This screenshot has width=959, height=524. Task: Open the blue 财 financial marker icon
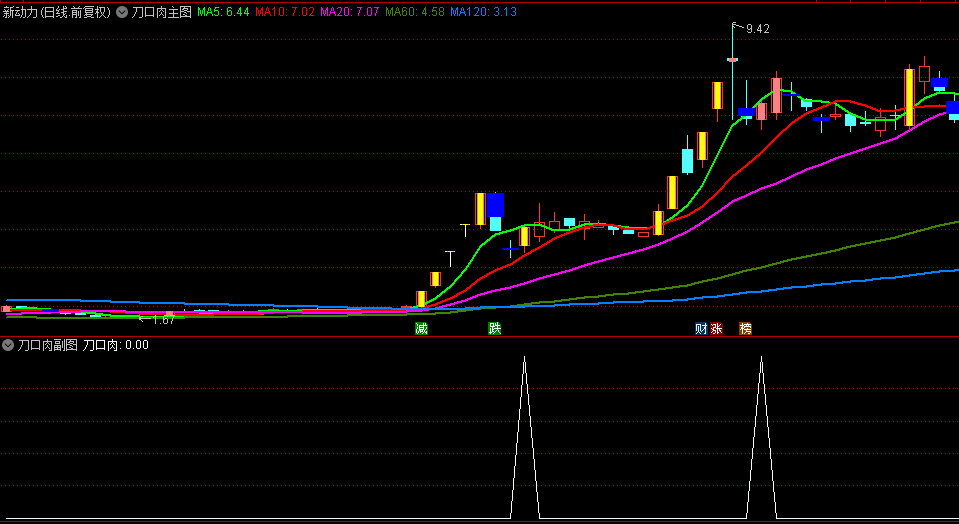coord(701,328)
